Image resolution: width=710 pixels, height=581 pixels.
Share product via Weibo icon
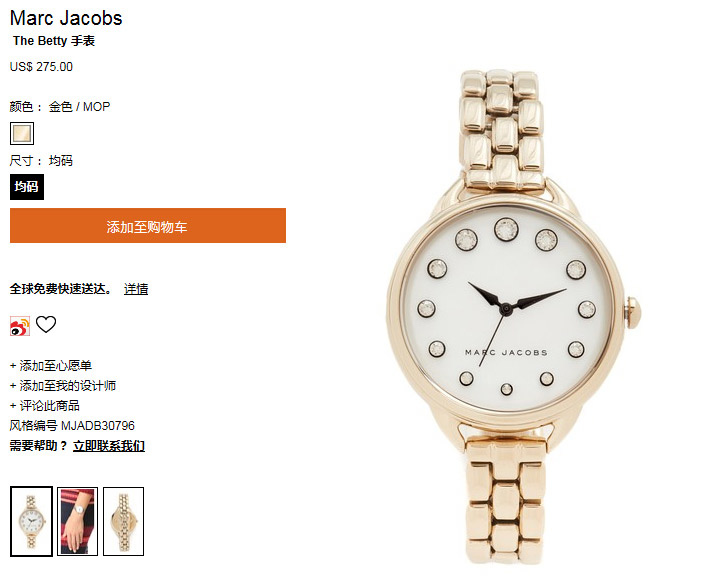pyautogui.click(x=20, y=326)
